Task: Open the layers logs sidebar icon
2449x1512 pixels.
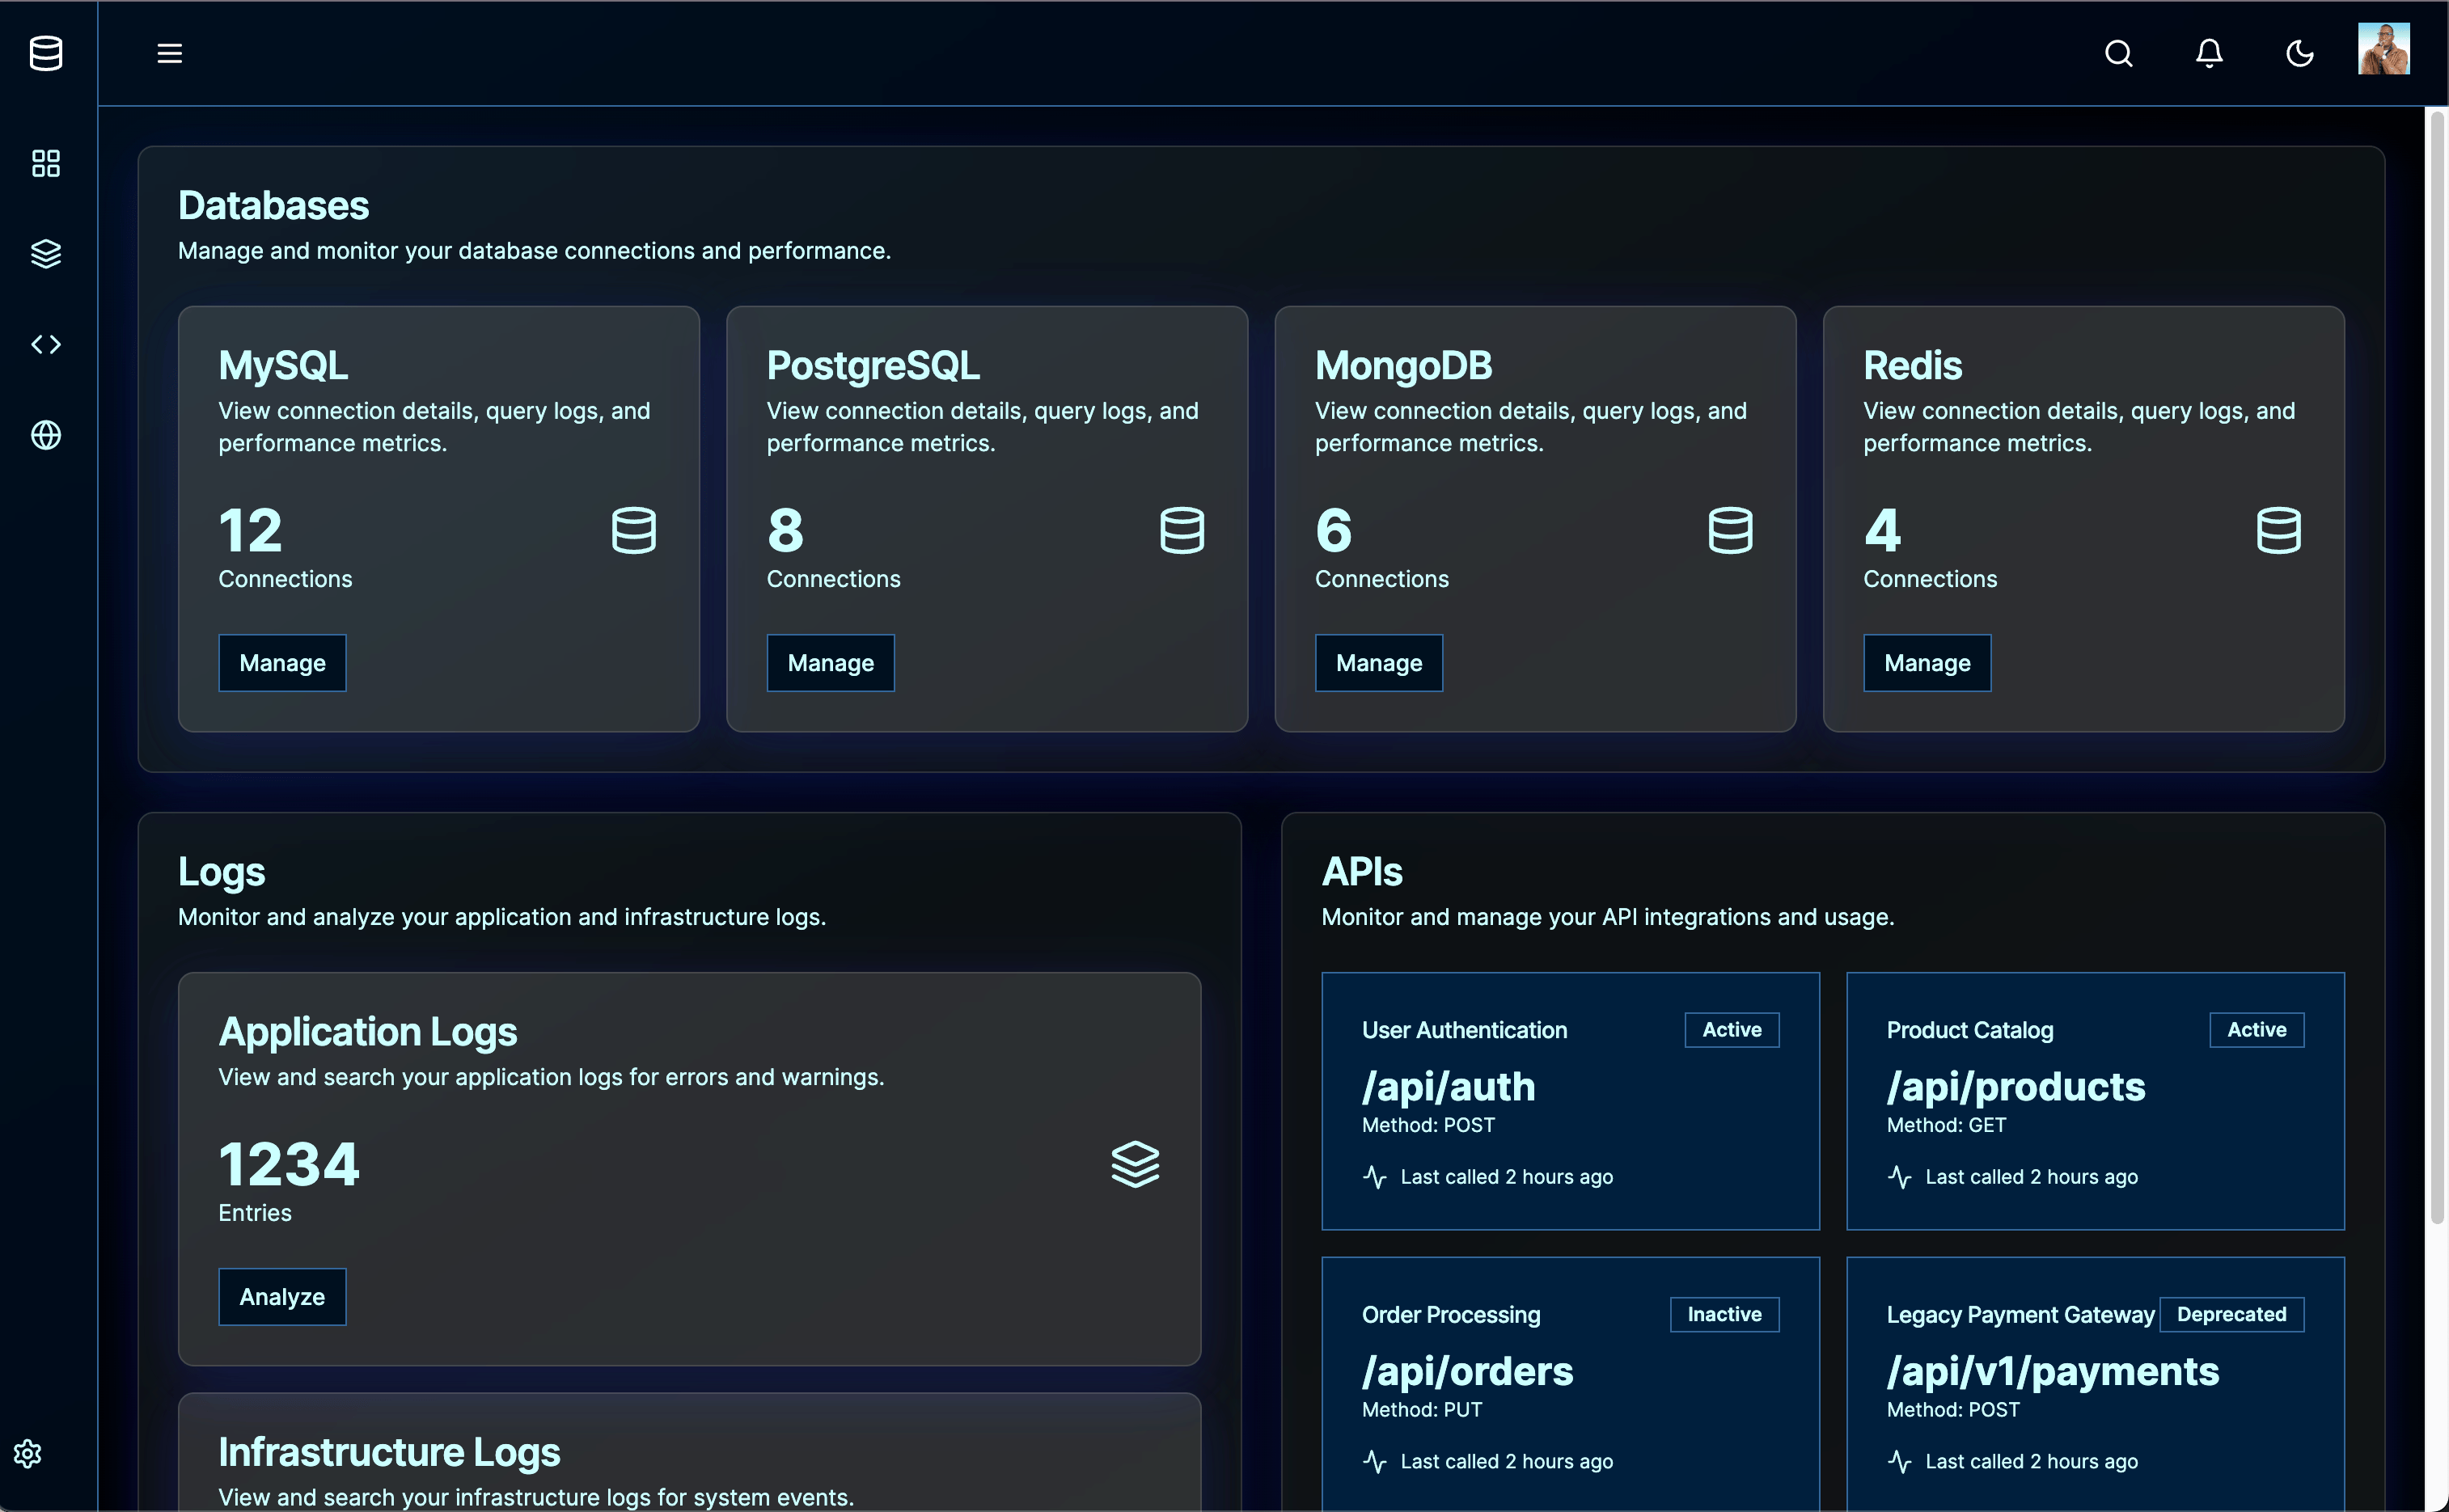Action: coord(46,254)
